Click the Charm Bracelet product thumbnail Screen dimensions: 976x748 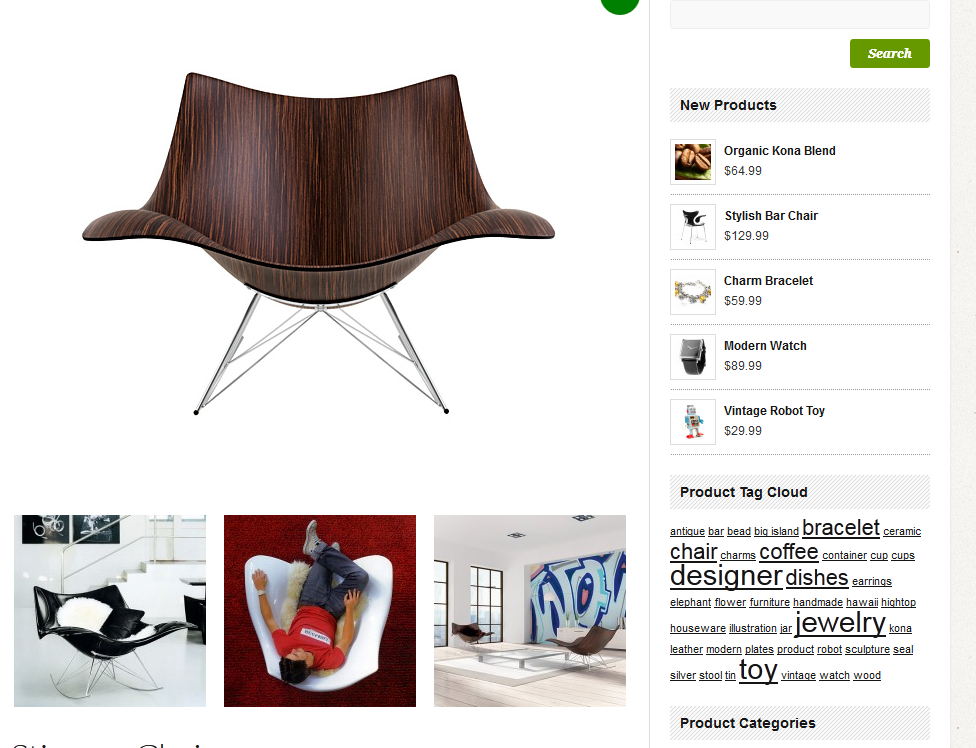point(693,292)
